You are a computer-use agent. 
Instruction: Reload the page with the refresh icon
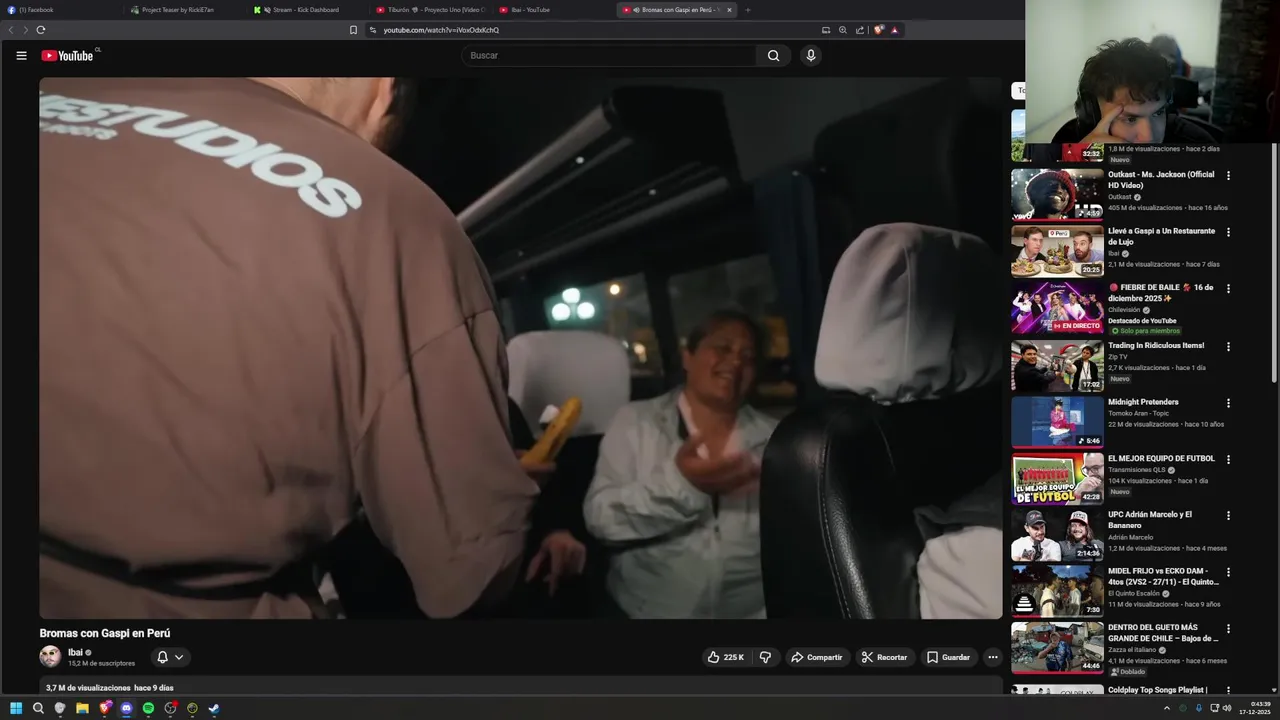[x=41, y=30]
